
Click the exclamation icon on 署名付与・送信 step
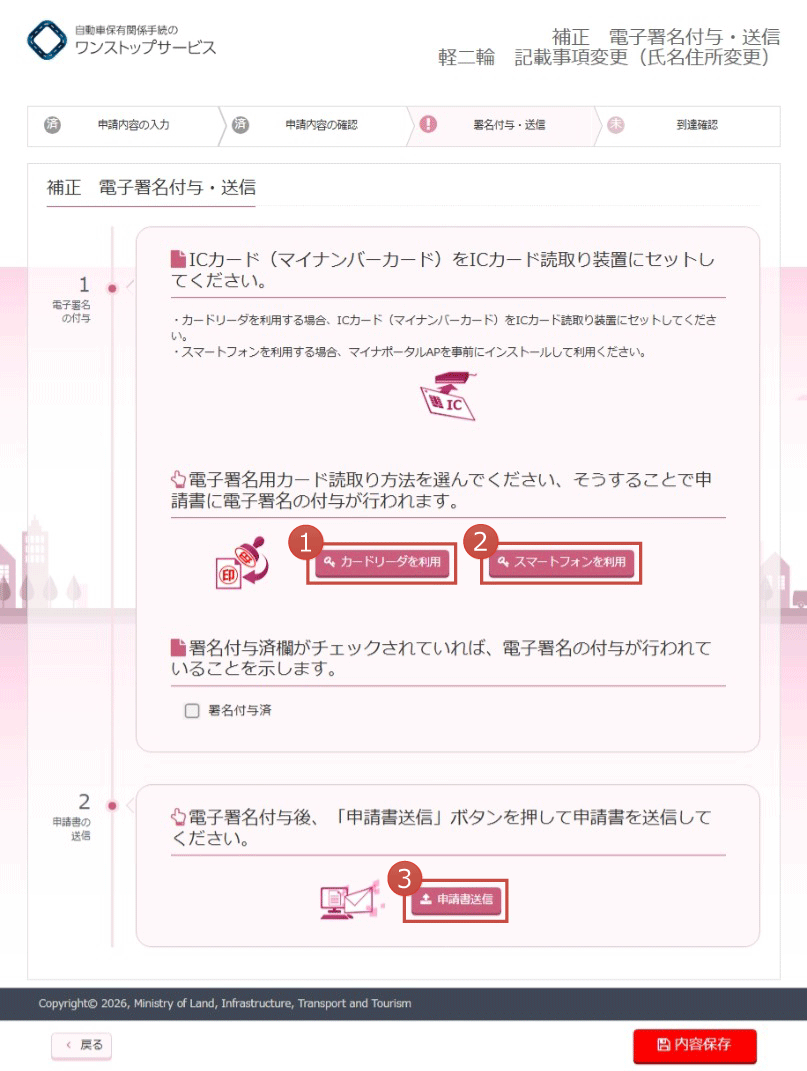pos(428,124)
